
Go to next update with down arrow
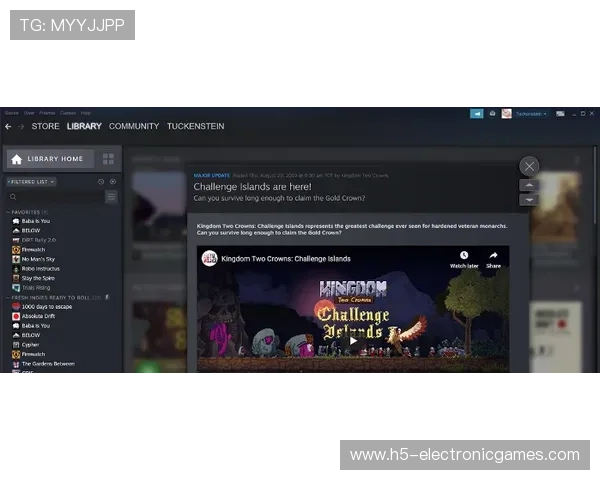(x=529, y=199)
